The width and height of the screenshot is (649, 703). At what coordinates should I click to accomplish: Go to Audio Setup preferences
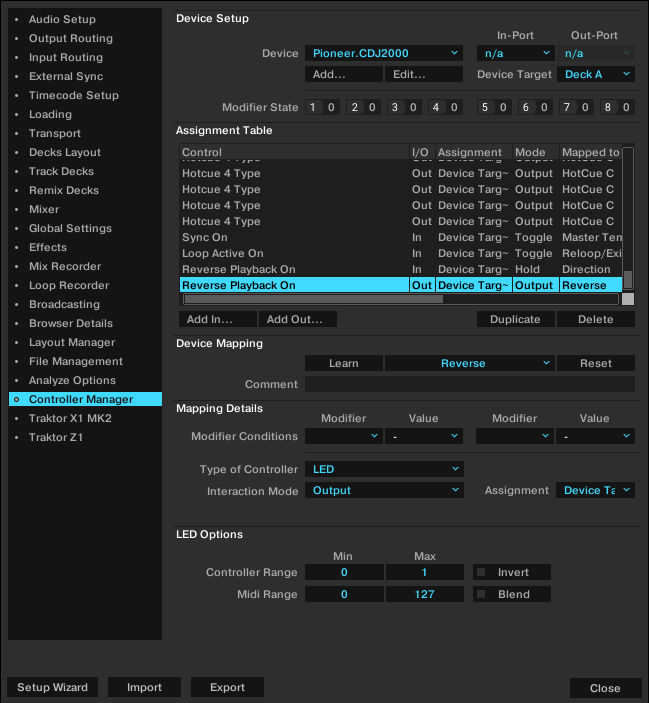pos(62,19)
